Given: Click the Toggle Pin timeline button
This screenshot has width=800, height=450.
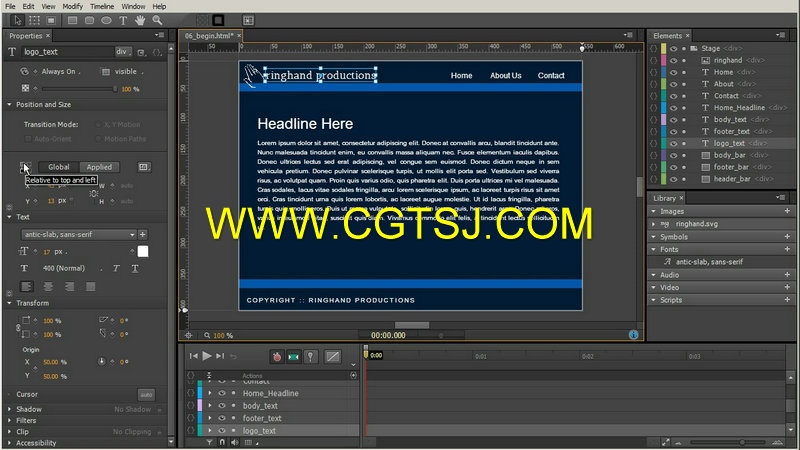Looking at the screenshot, I should coord(311,356).
